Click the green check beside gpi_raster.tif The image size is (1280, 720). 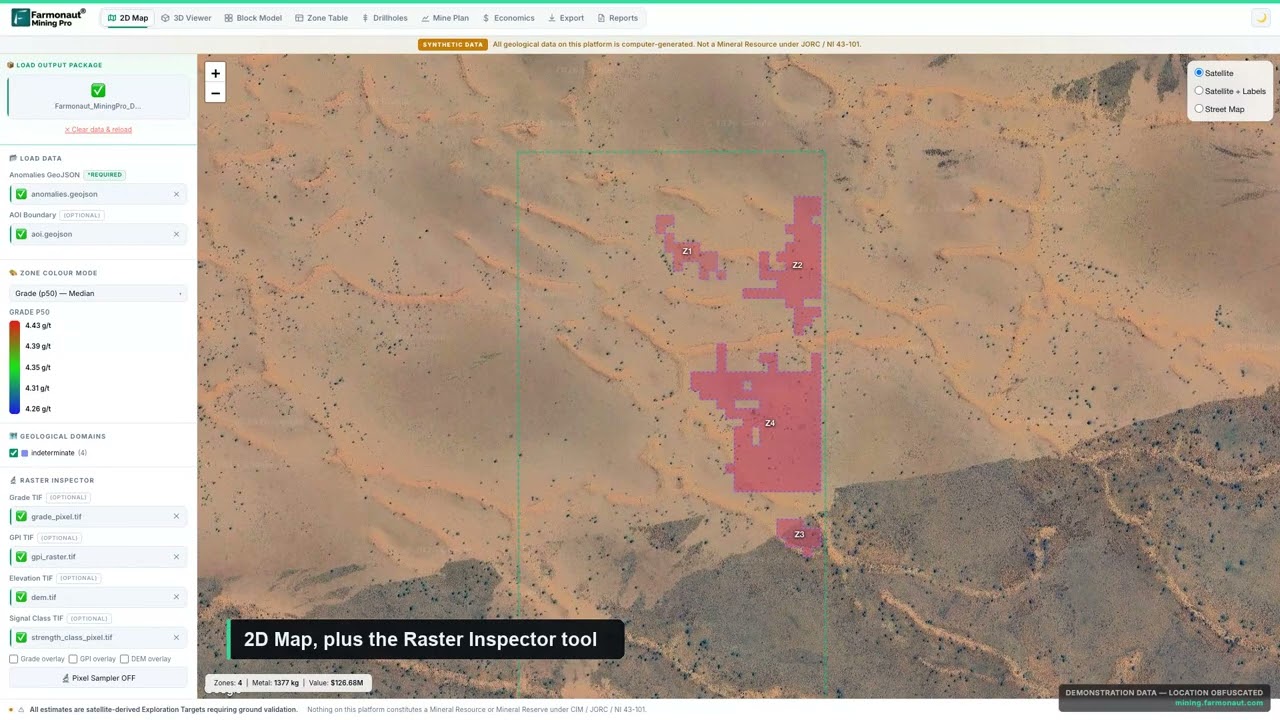coord(21,557)
